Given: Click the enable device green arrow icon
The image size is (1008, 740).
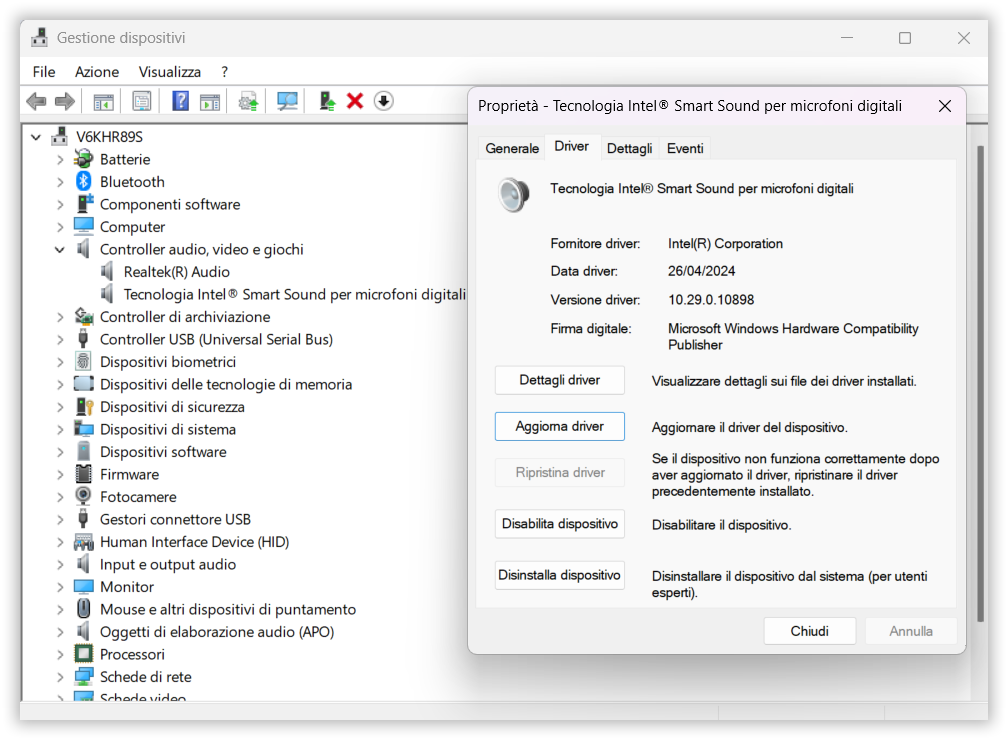Looking at the screenshot, I should click(x=327, y=101).
